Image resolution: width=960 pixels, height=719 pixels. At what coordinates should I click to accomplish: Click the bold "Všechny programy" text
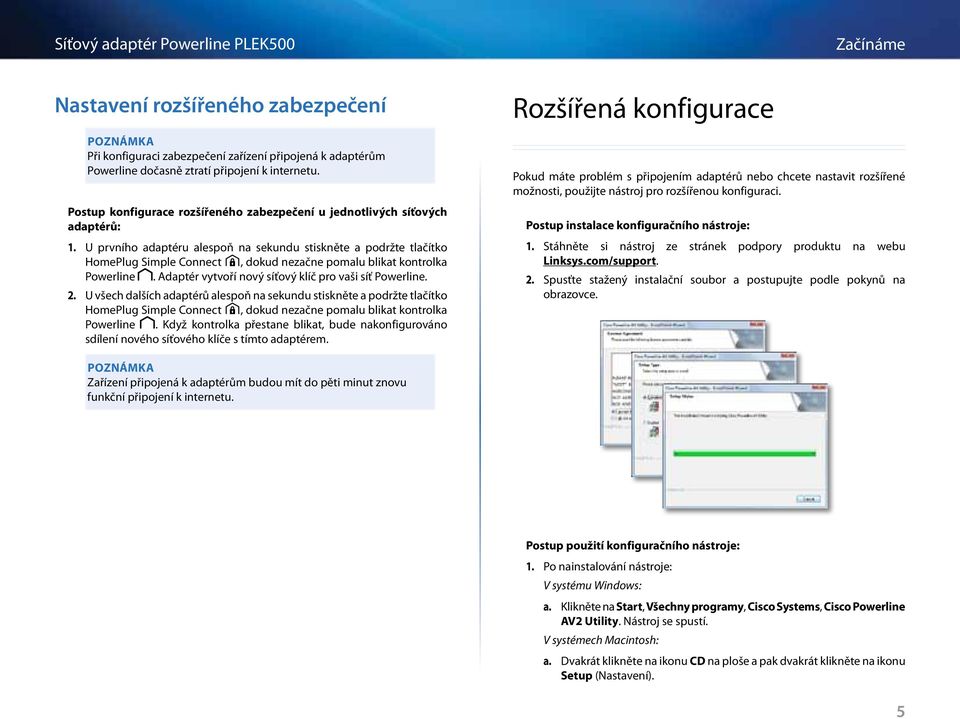tap(694, 606)
